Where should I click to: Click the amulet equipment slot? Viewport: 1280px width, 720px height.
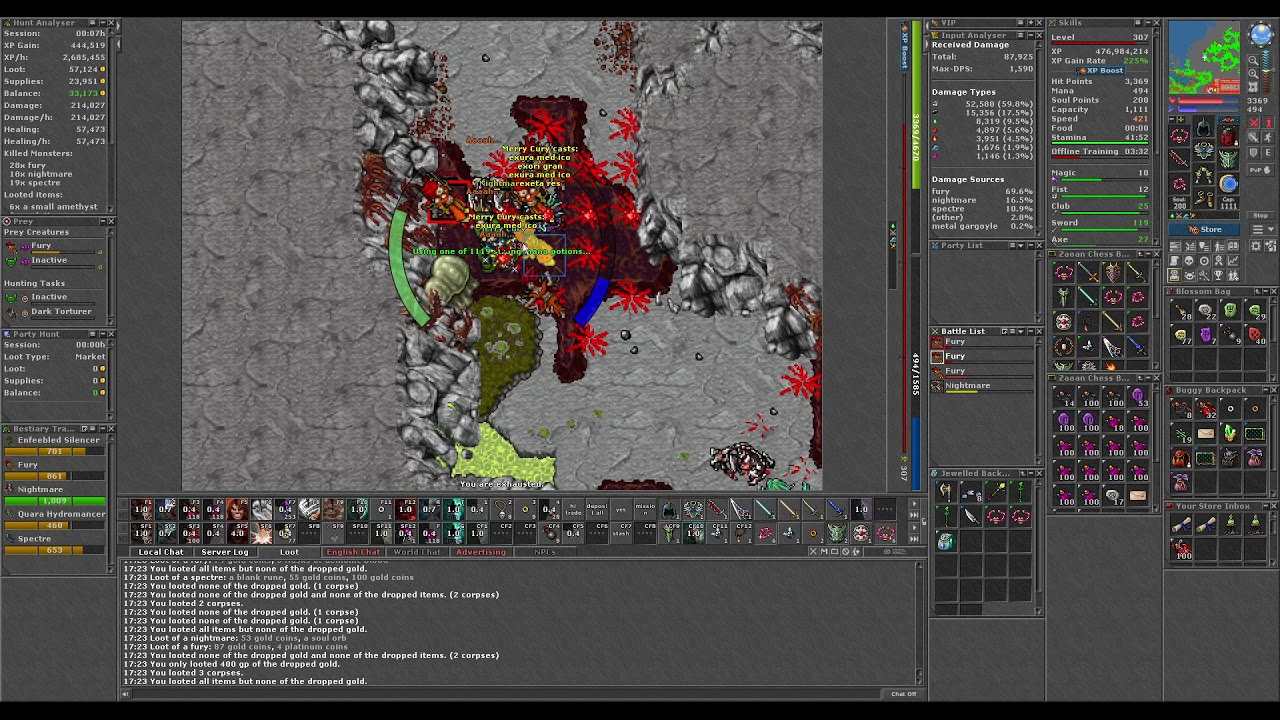pyautogui.click(x=1178, y=135)
